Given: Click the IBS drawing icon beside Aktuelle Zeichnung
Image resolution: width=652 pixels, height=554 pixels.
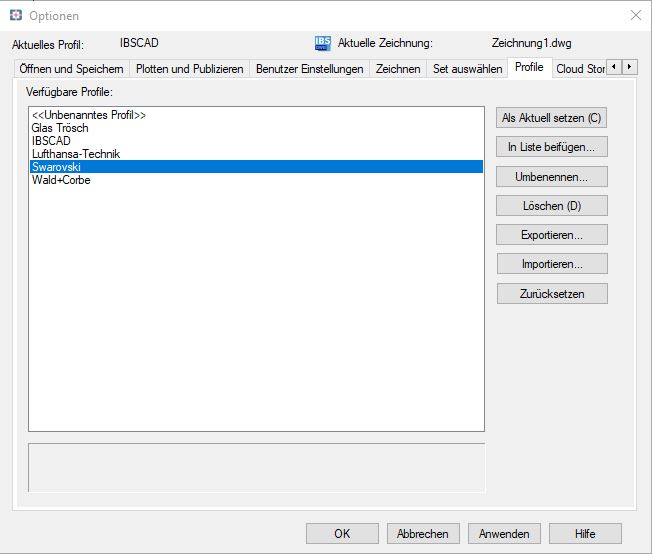Looking at the screenshot, I should tap(323, 43).
